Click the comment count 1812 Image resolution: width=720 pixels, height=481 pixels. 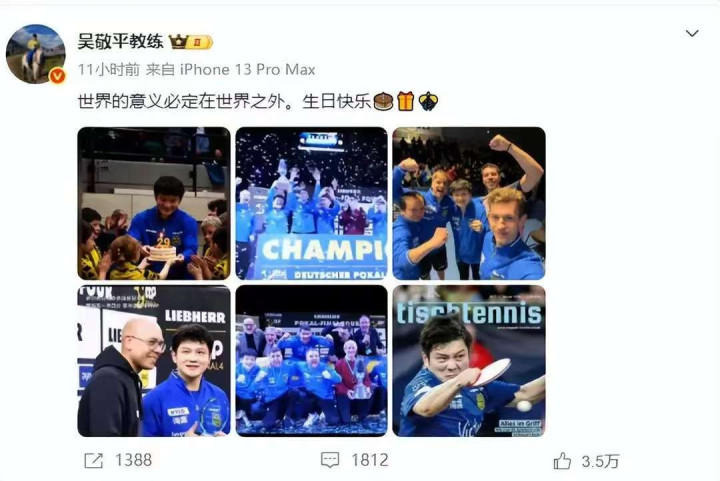(370, 460)
